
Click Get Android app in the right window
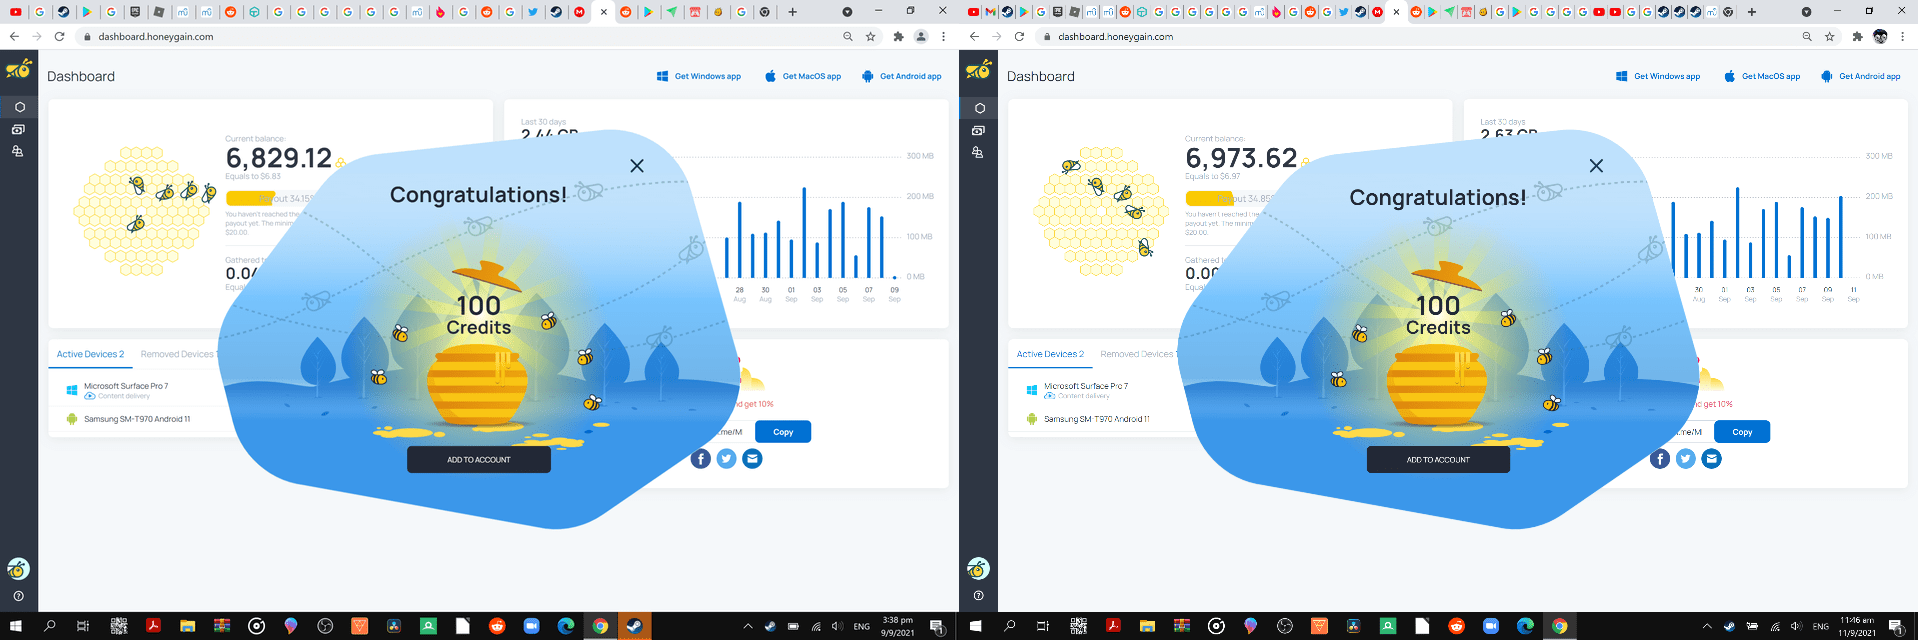point(1861,76)
